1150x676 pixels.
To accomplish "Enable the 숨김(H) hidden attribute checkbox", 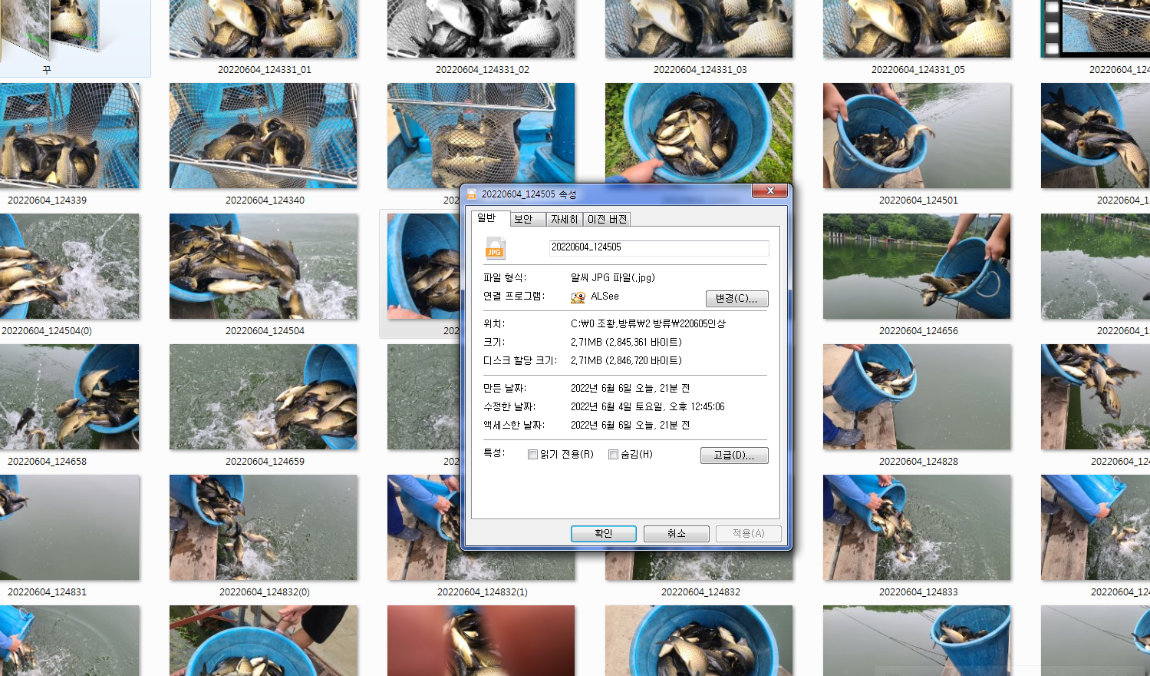I will 613,454.
